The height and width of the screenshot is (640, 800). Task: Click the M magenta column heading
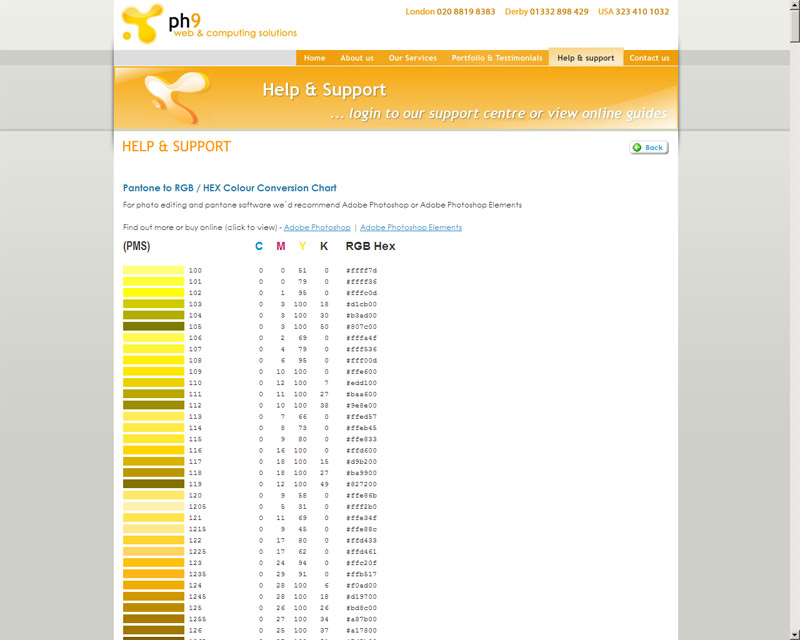click(x=281, y=246)
